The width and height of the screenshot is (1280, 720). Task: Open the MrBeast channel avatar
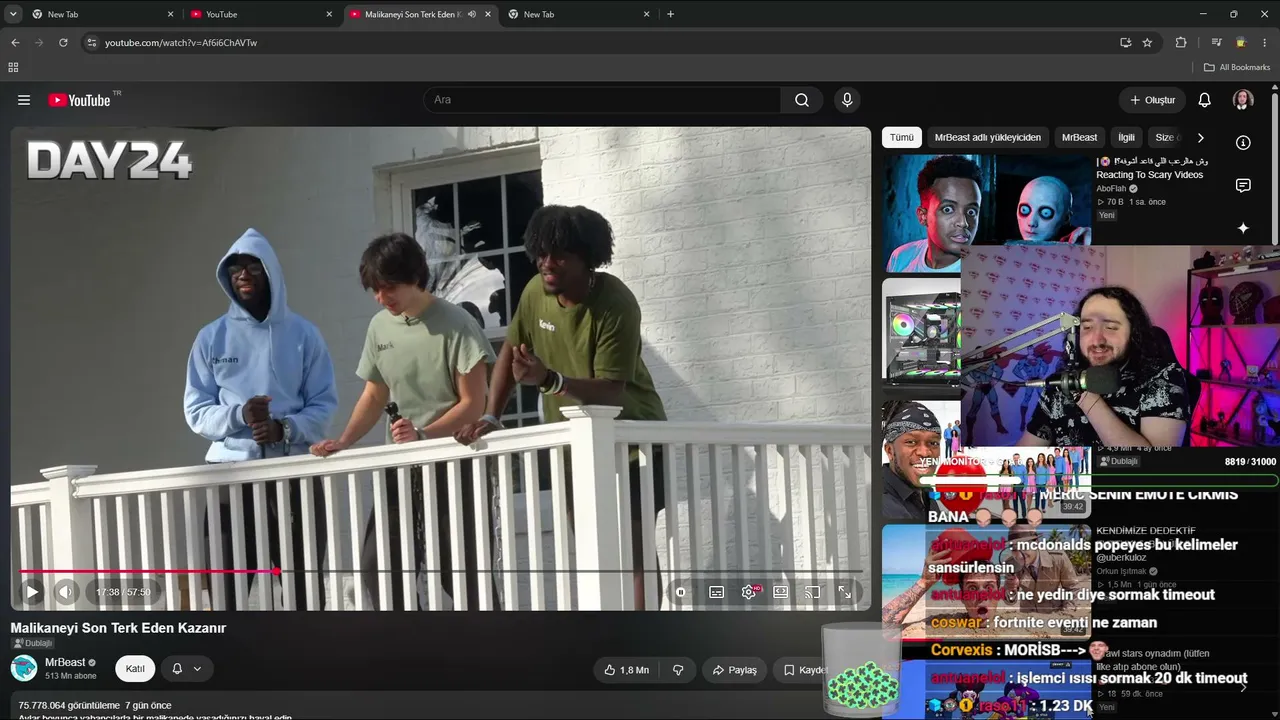coord(24,668)
